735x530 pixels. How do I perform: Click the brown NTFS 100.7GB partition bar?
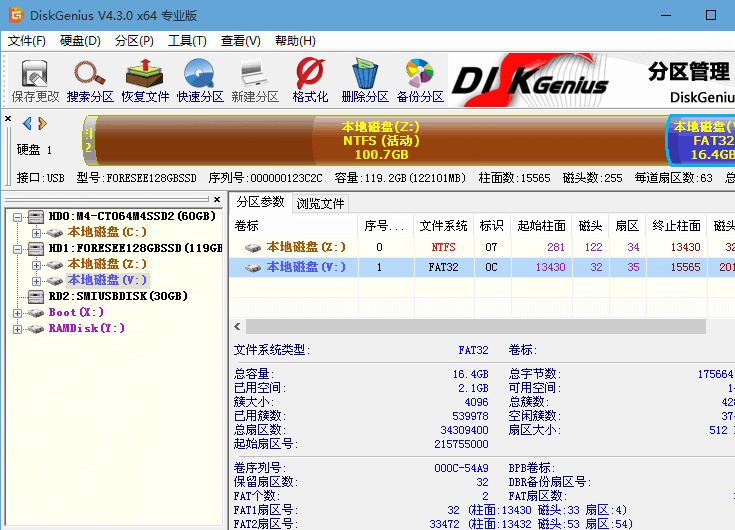pyautogui.click(x=380, y=141)
